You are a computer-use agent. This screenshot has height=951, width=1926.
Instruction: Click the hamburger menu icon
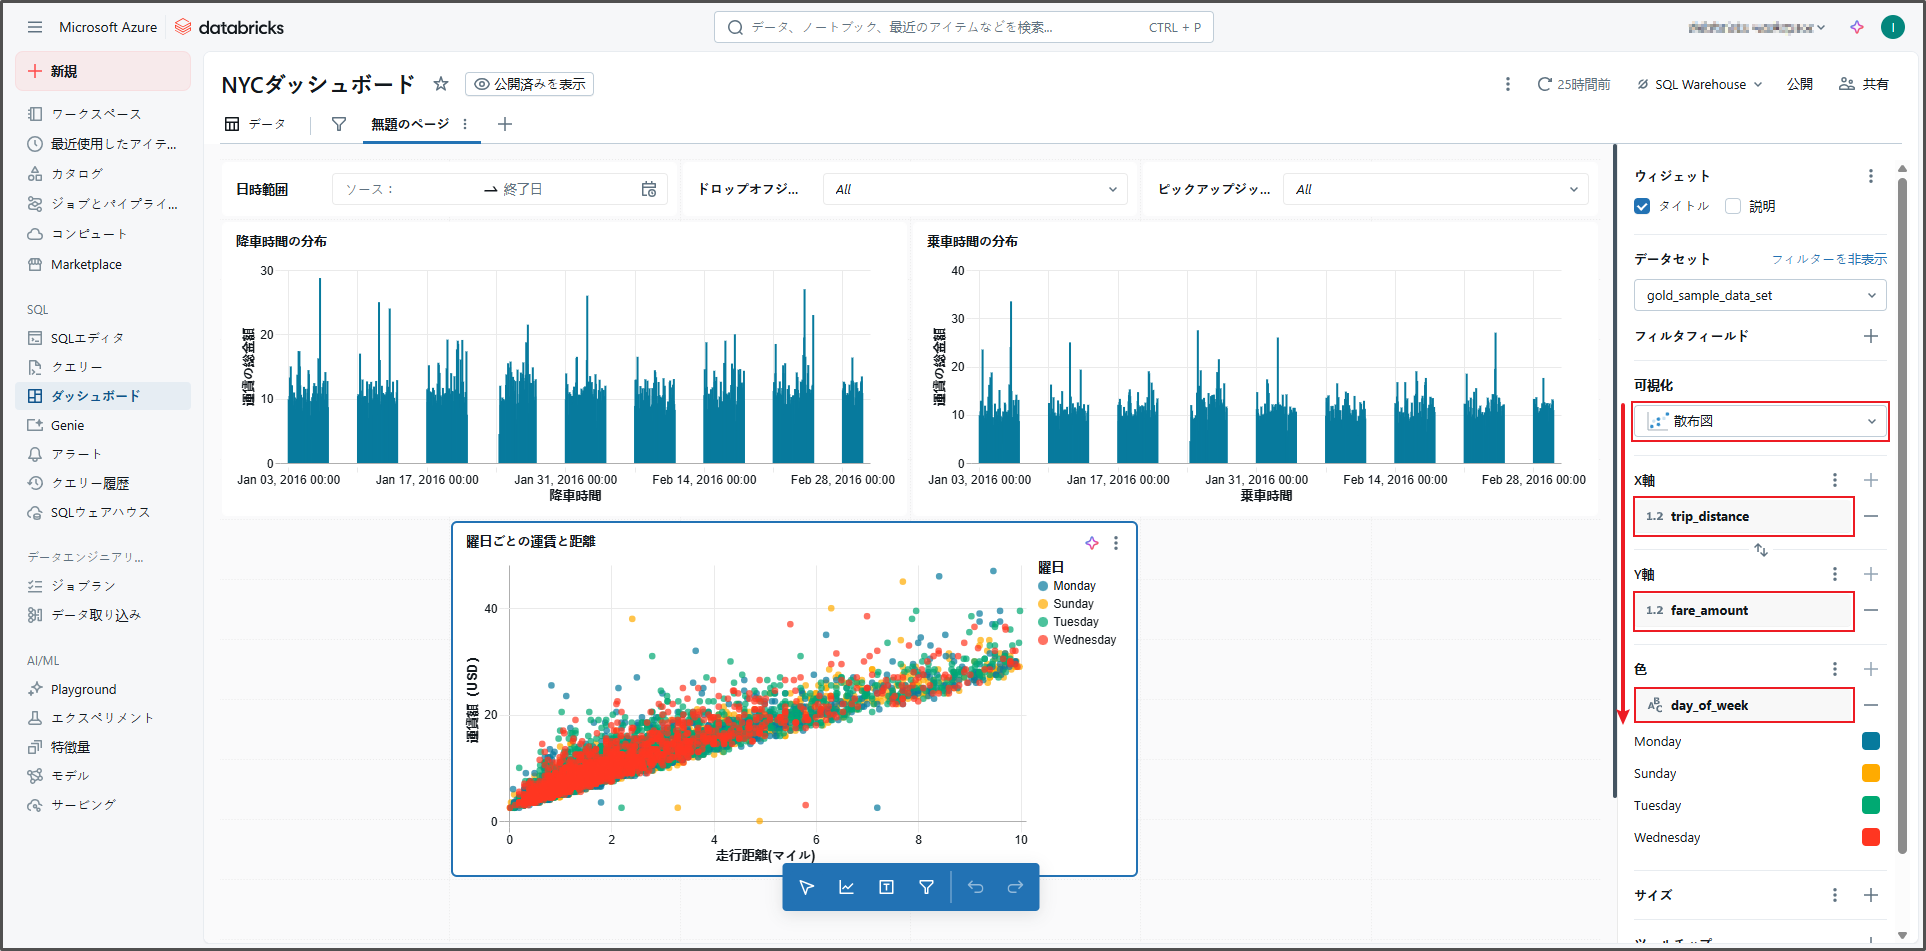pos(35,27)
